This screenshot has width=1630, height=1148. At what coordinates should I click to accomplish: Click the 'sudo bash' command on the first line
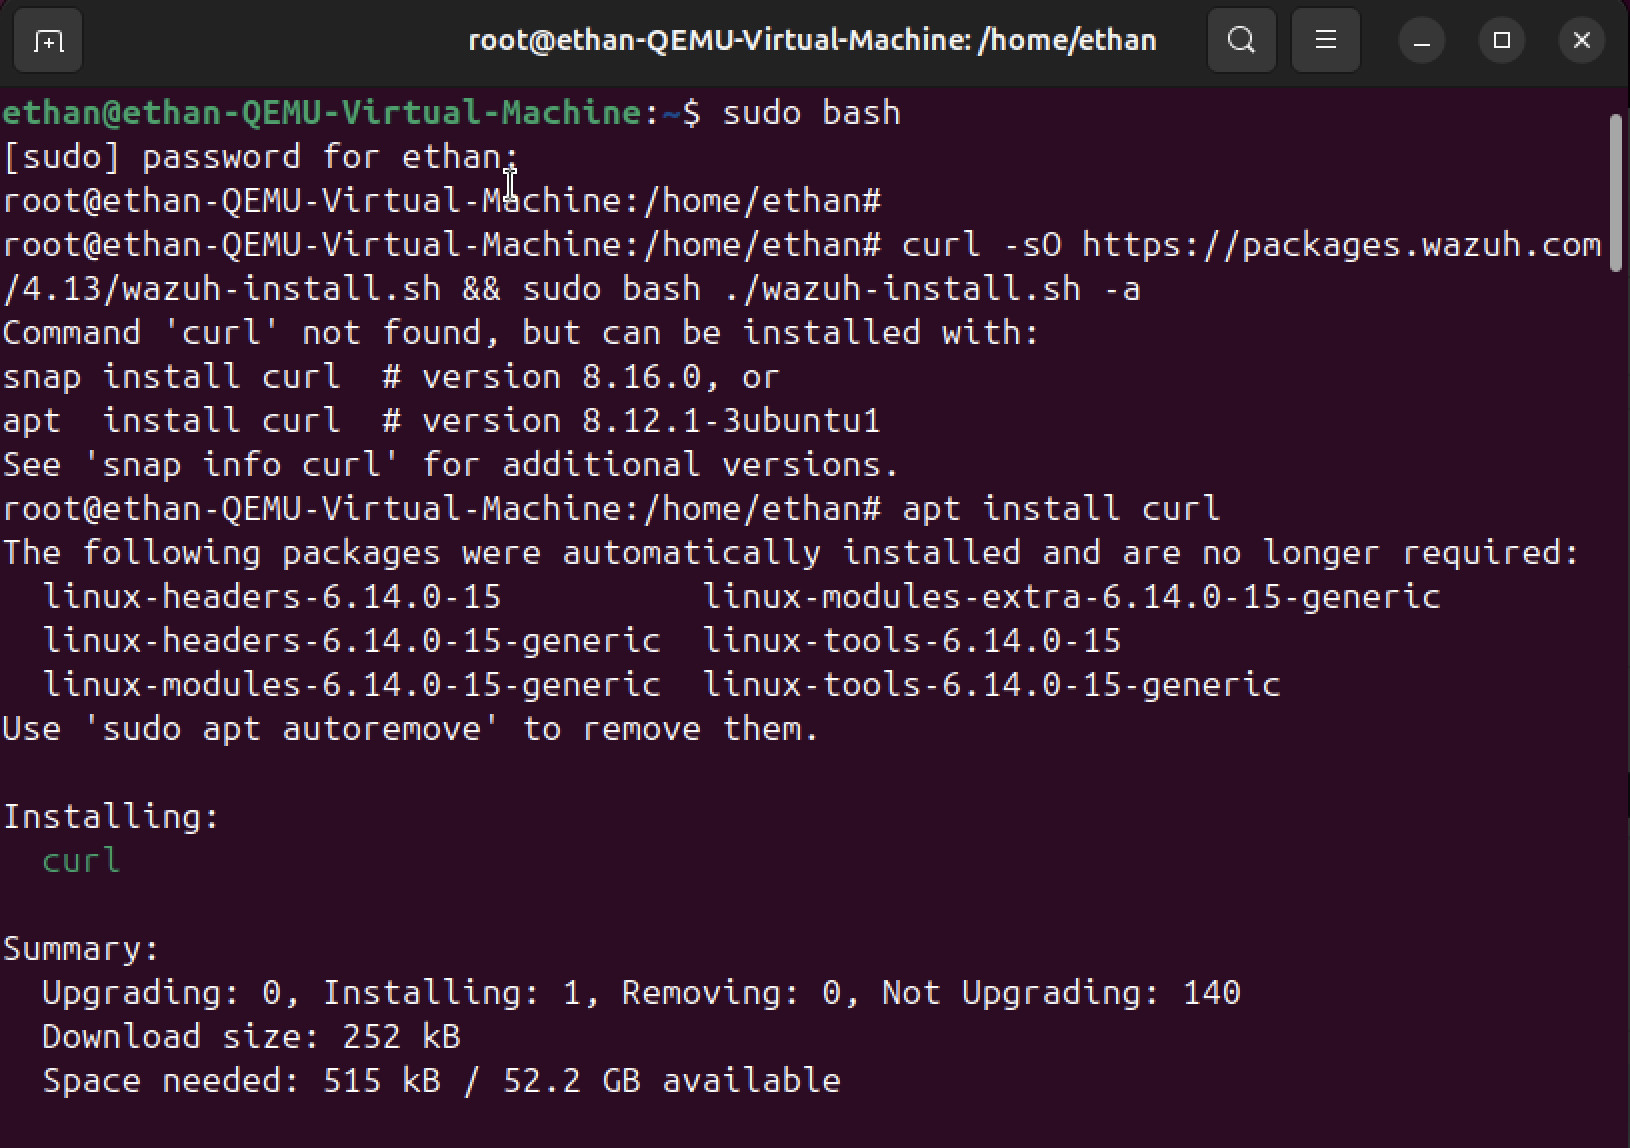pos(811,113)
